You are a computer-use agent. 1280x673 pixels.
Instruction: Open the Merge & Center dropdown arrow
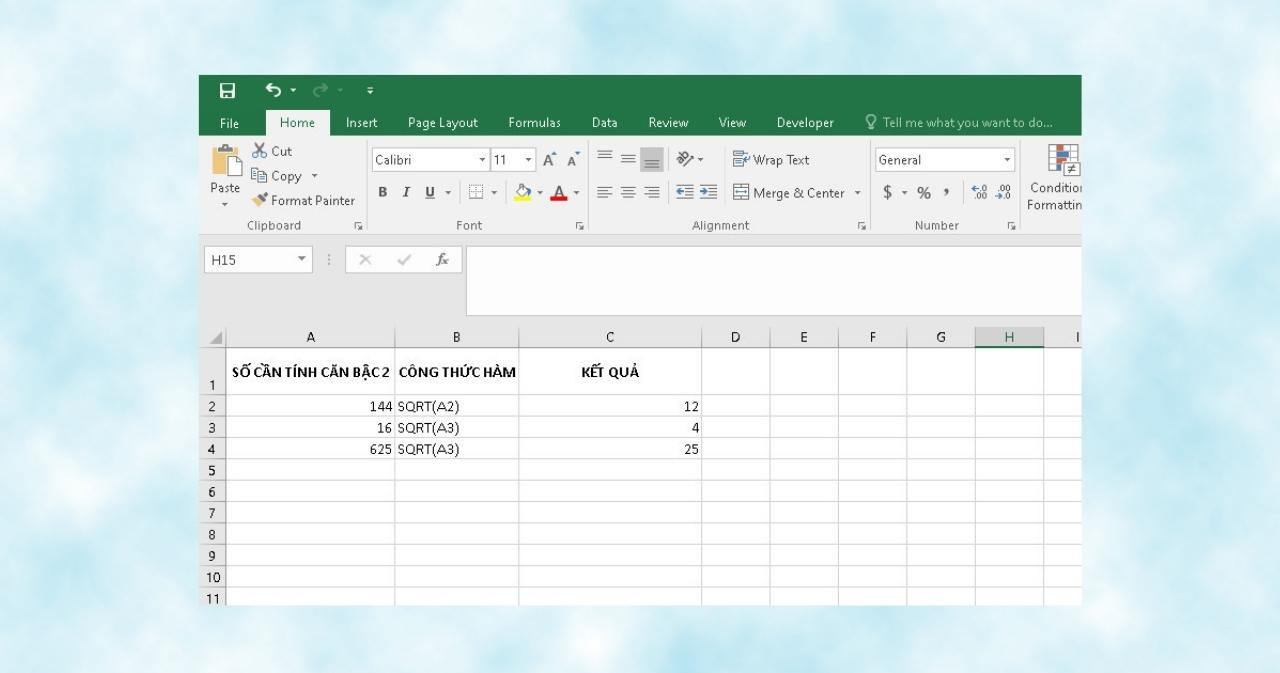857,193
